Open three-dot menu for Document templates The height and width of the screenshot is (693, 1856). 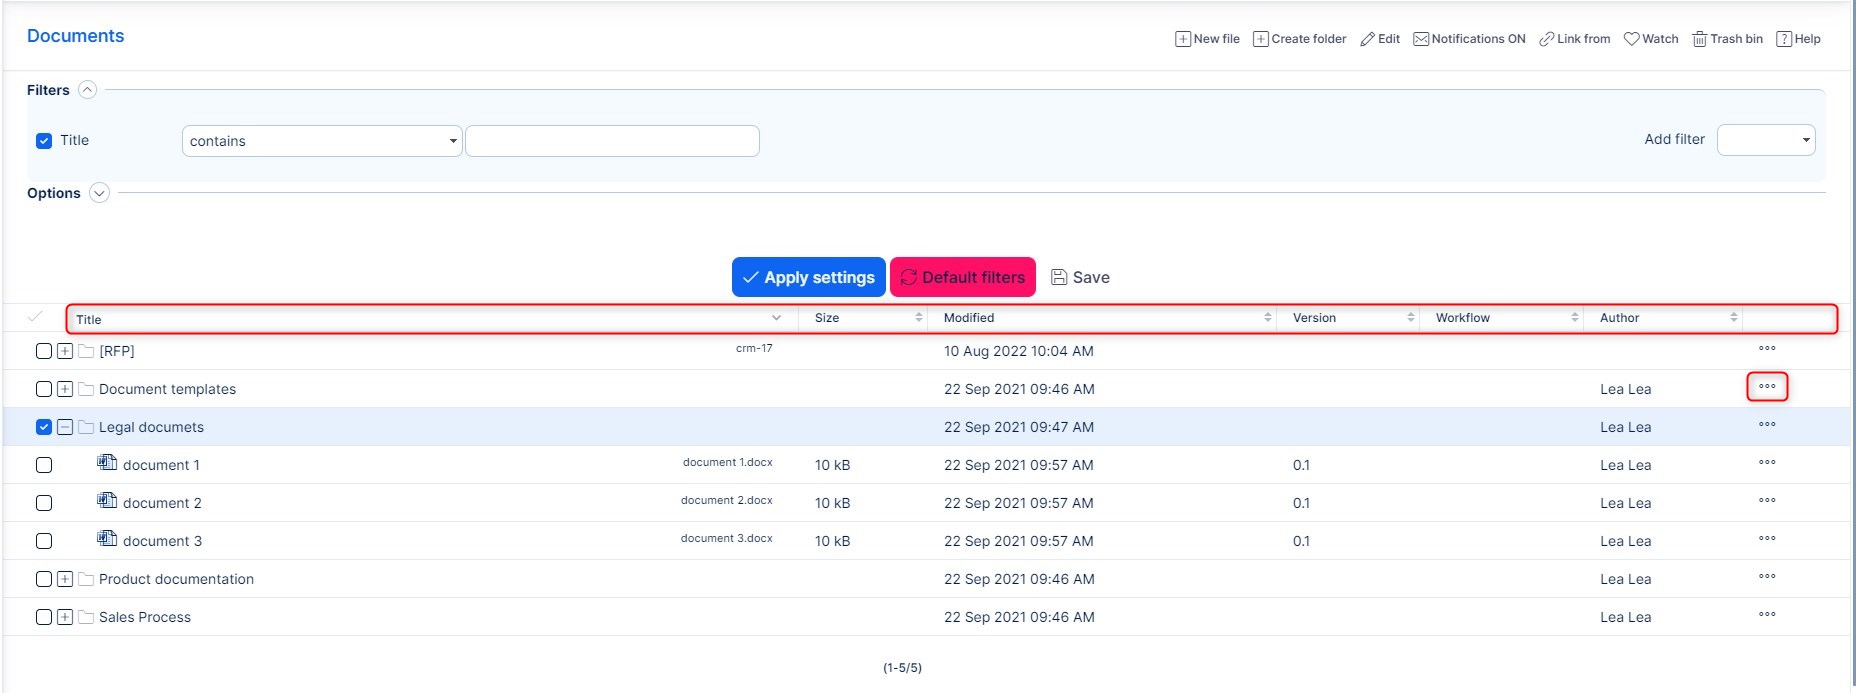pos(1767,387)
